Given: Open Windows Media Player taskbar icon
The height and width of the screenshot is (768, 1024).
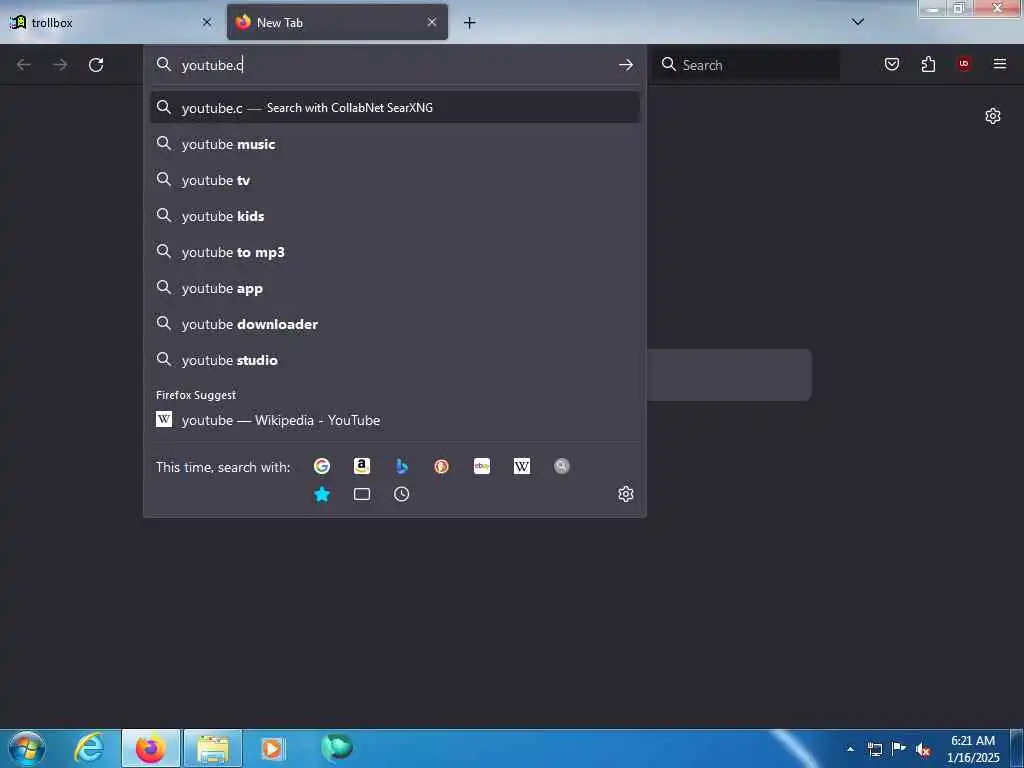Looking at the screenshot, I should pos(272,748).
